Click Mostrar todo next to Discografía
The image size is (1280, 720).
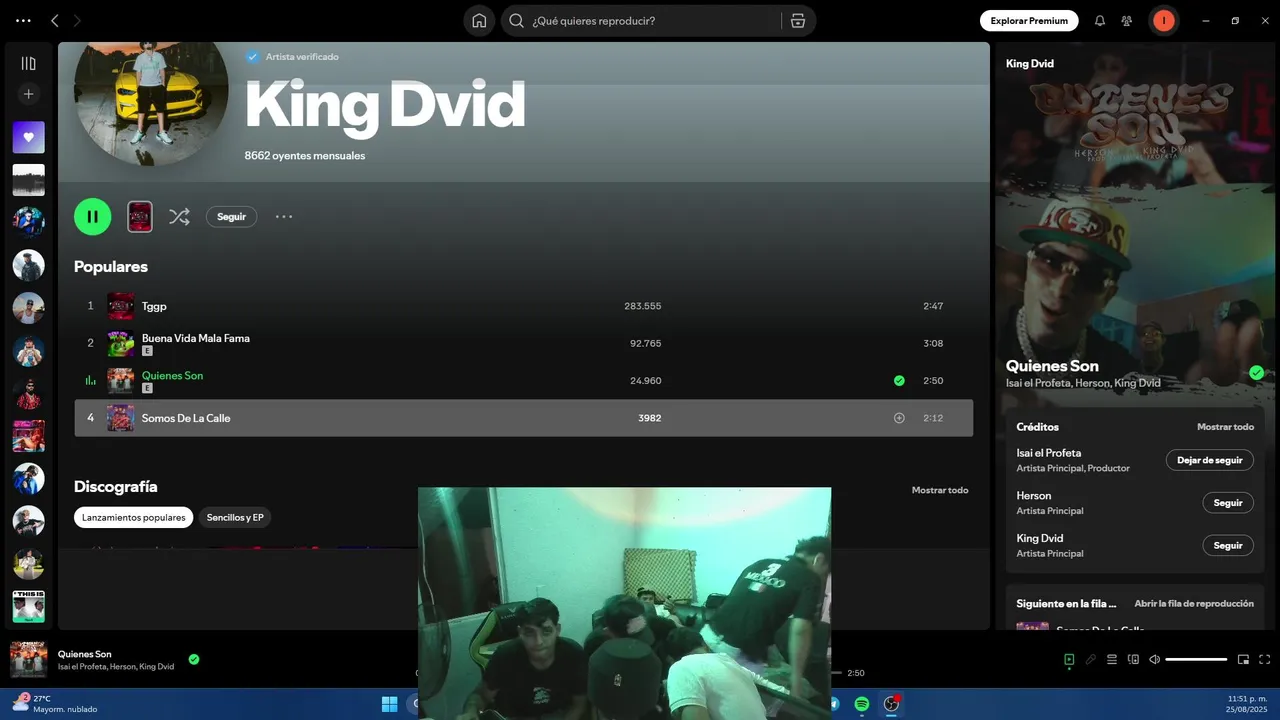(940, 490)
